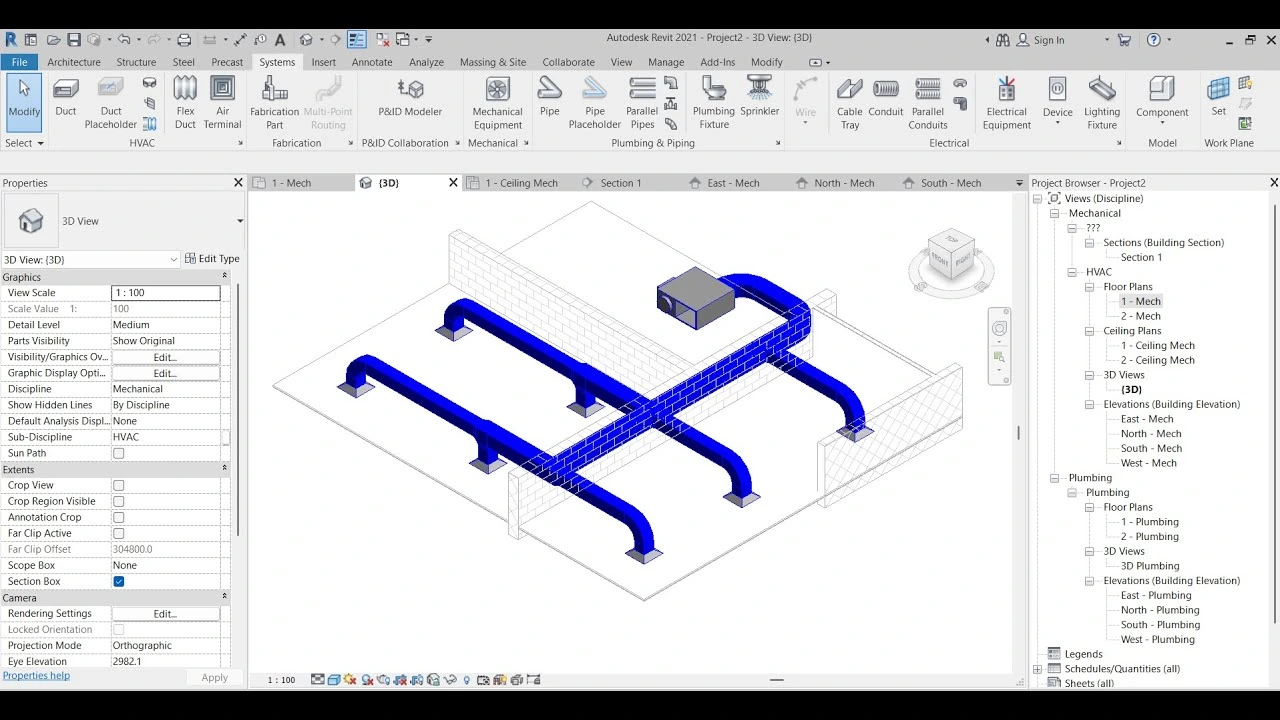
Task: Click the Print icon in quick access toolbar
Action: point(184,40)
